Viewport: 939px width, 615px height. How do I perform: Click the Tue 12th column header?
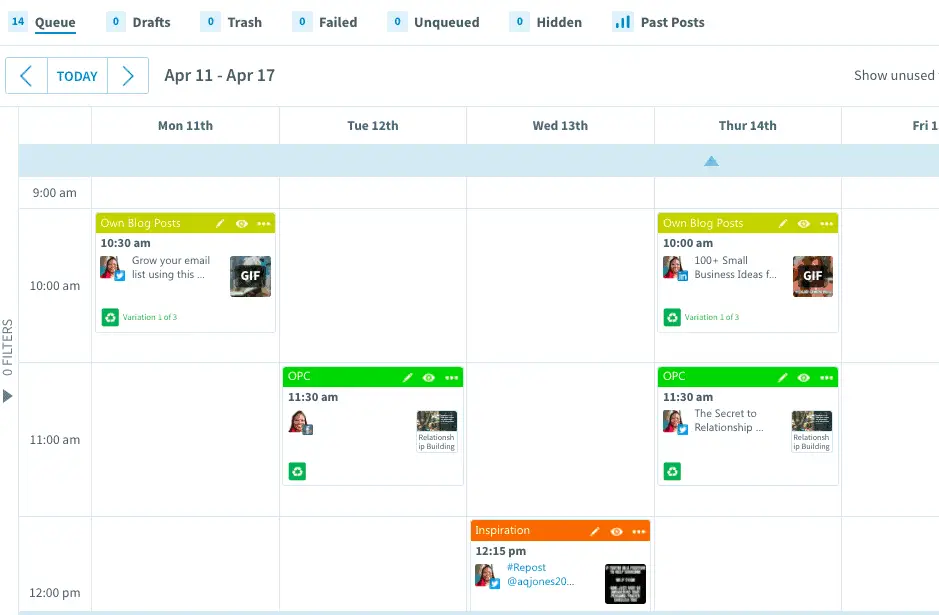[x=372, y=126]
